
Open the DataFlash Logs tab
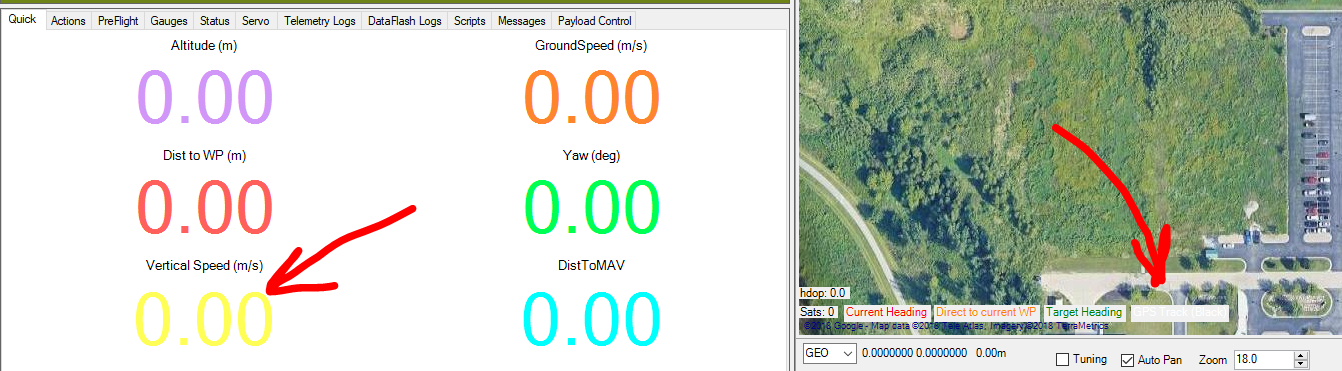point(404,20)
